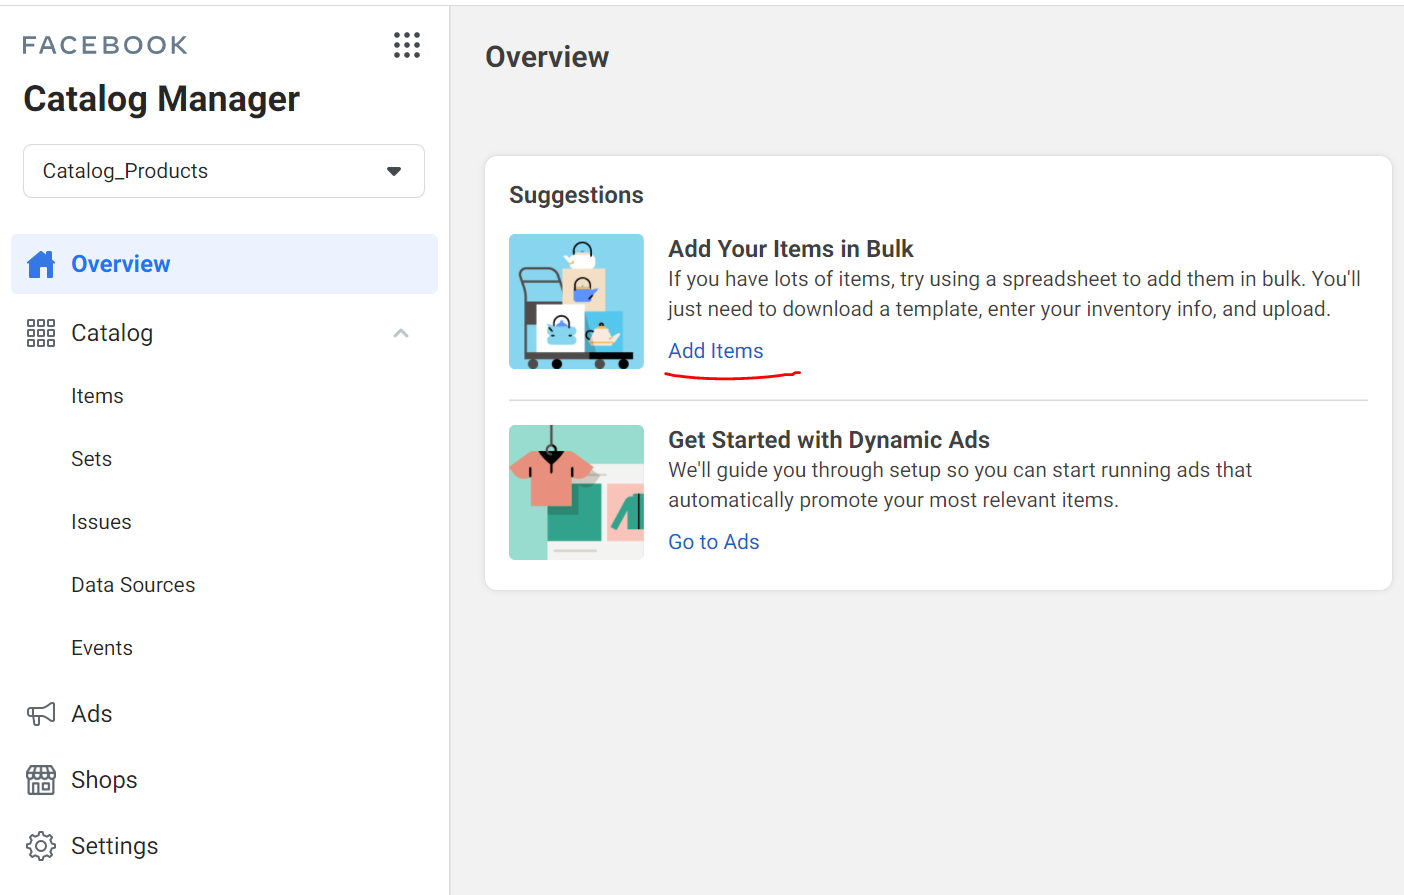Viewport: 1404px width, 895px height.
Task: Click the Ads megaphone icon
Action: click(41, 714)
